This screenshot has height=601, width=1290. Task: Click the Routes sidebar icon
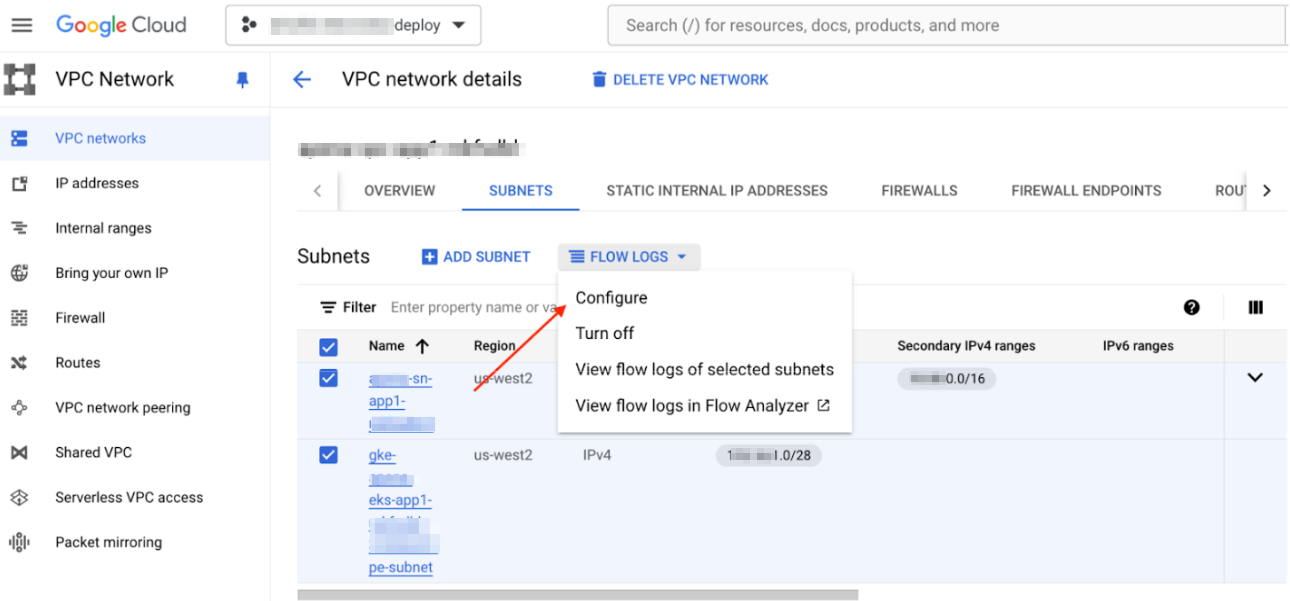[19, 363]
